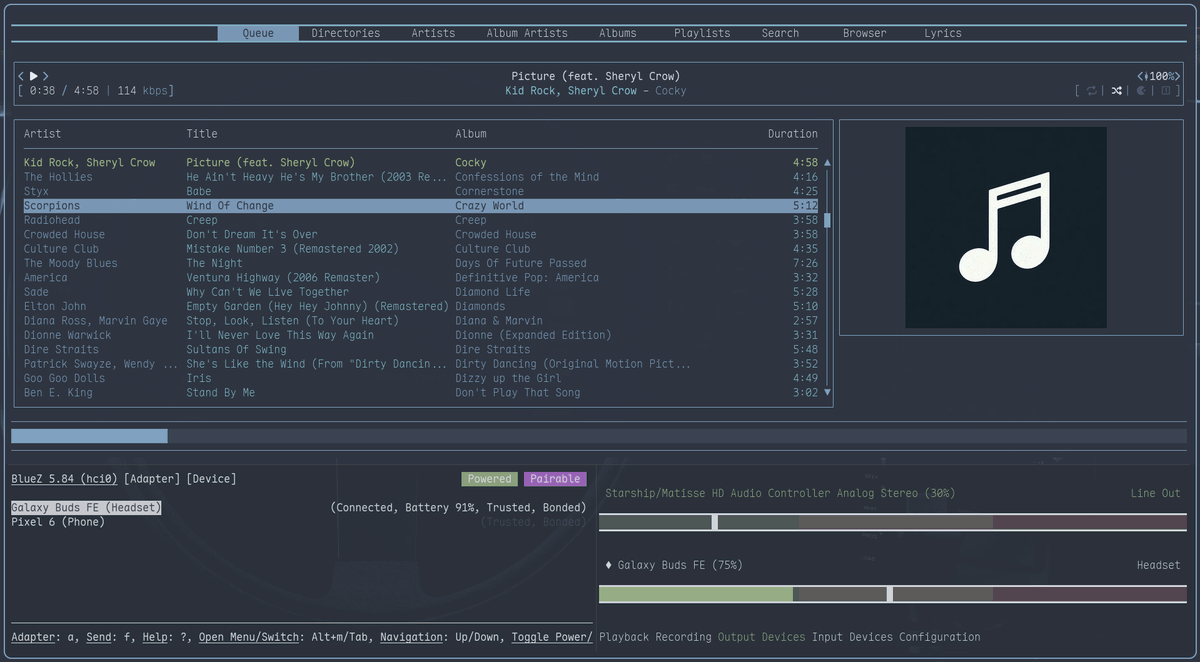Select Radiohead Creep track
Screen dimensions: 1200x662
(x=421, y=220)
